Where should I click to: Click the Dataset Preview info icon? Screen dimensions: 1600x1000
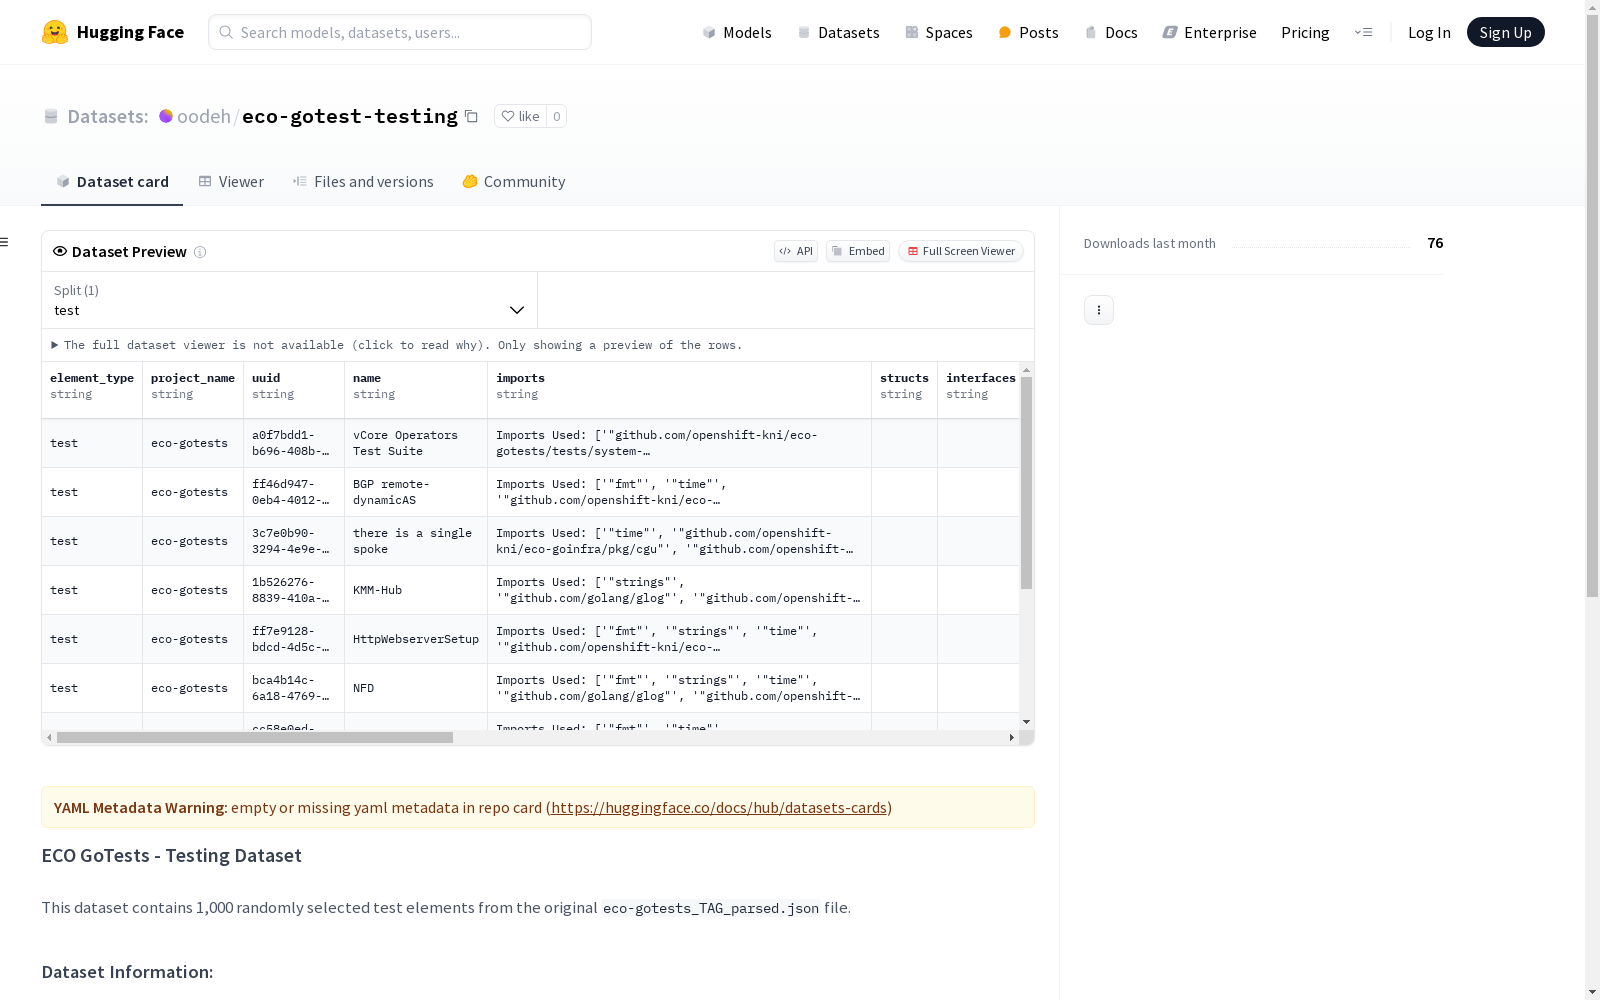tap(200, 252)
